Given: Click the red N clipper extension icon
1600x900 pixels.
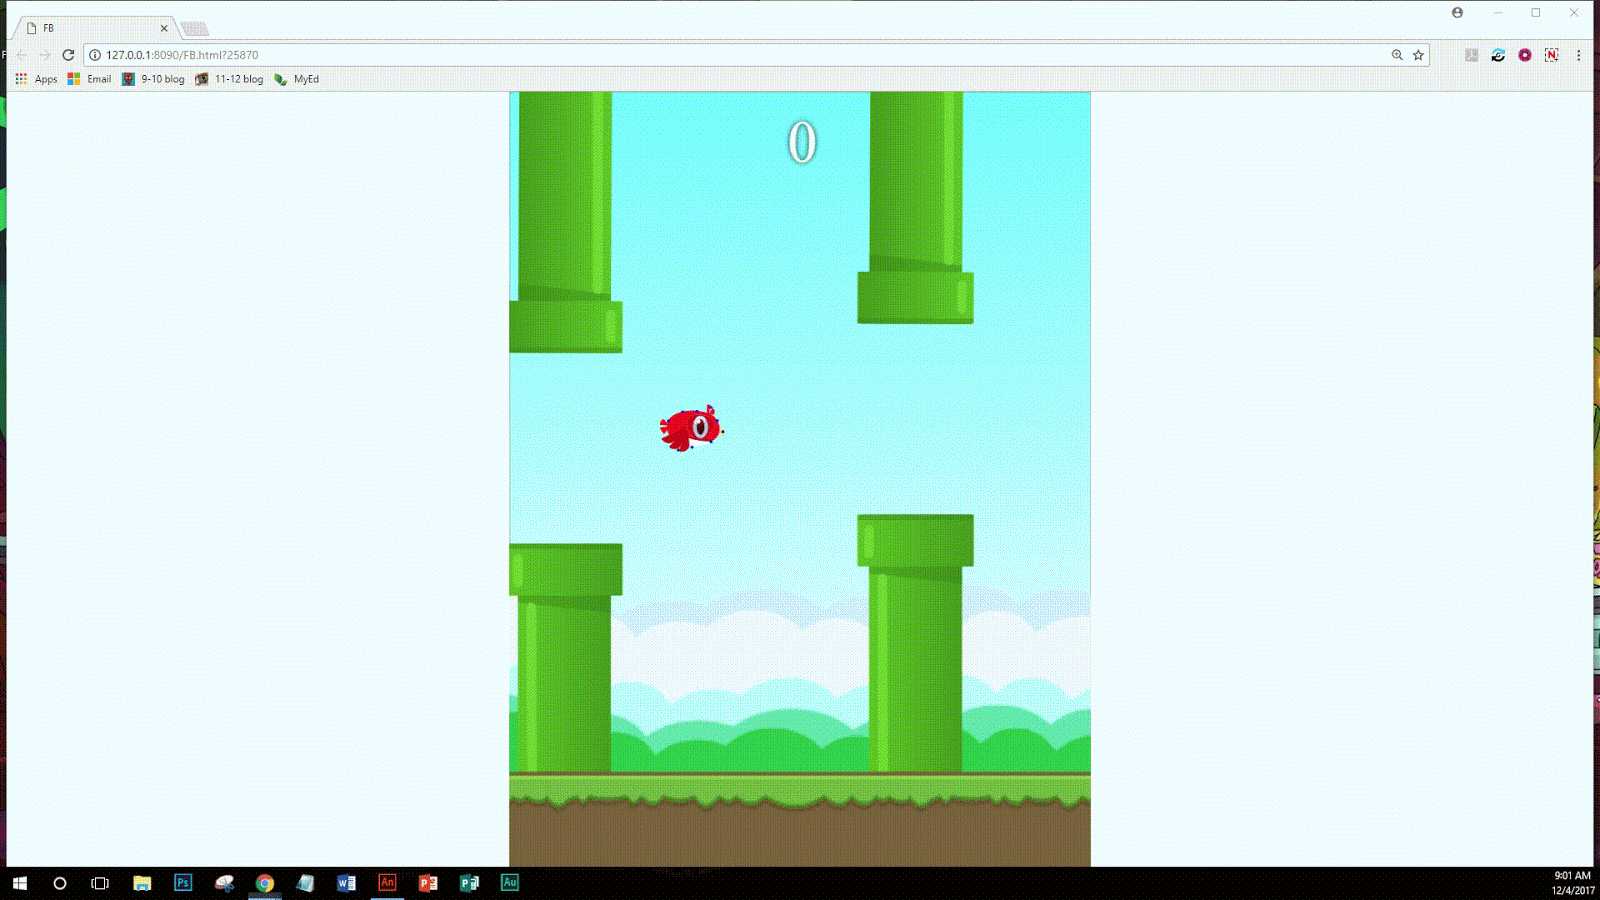Looking at the screenshot, I should pyautogui.click(x=1551, y=55).
